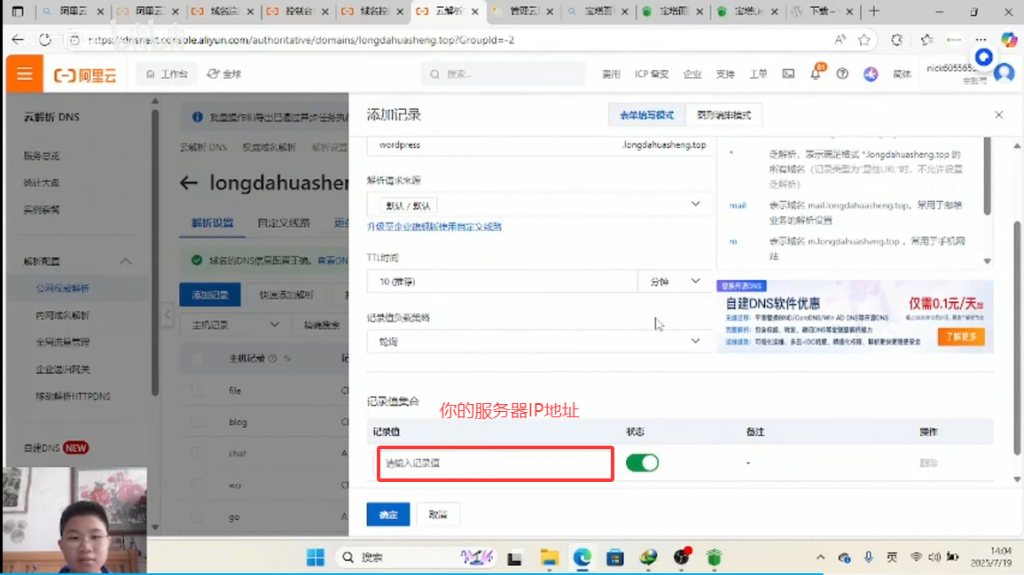The width and height of the screenshot is (1024, 575).
Task: Open 公网权威解析 in the sidebar
Action: [x=63, y=288]
